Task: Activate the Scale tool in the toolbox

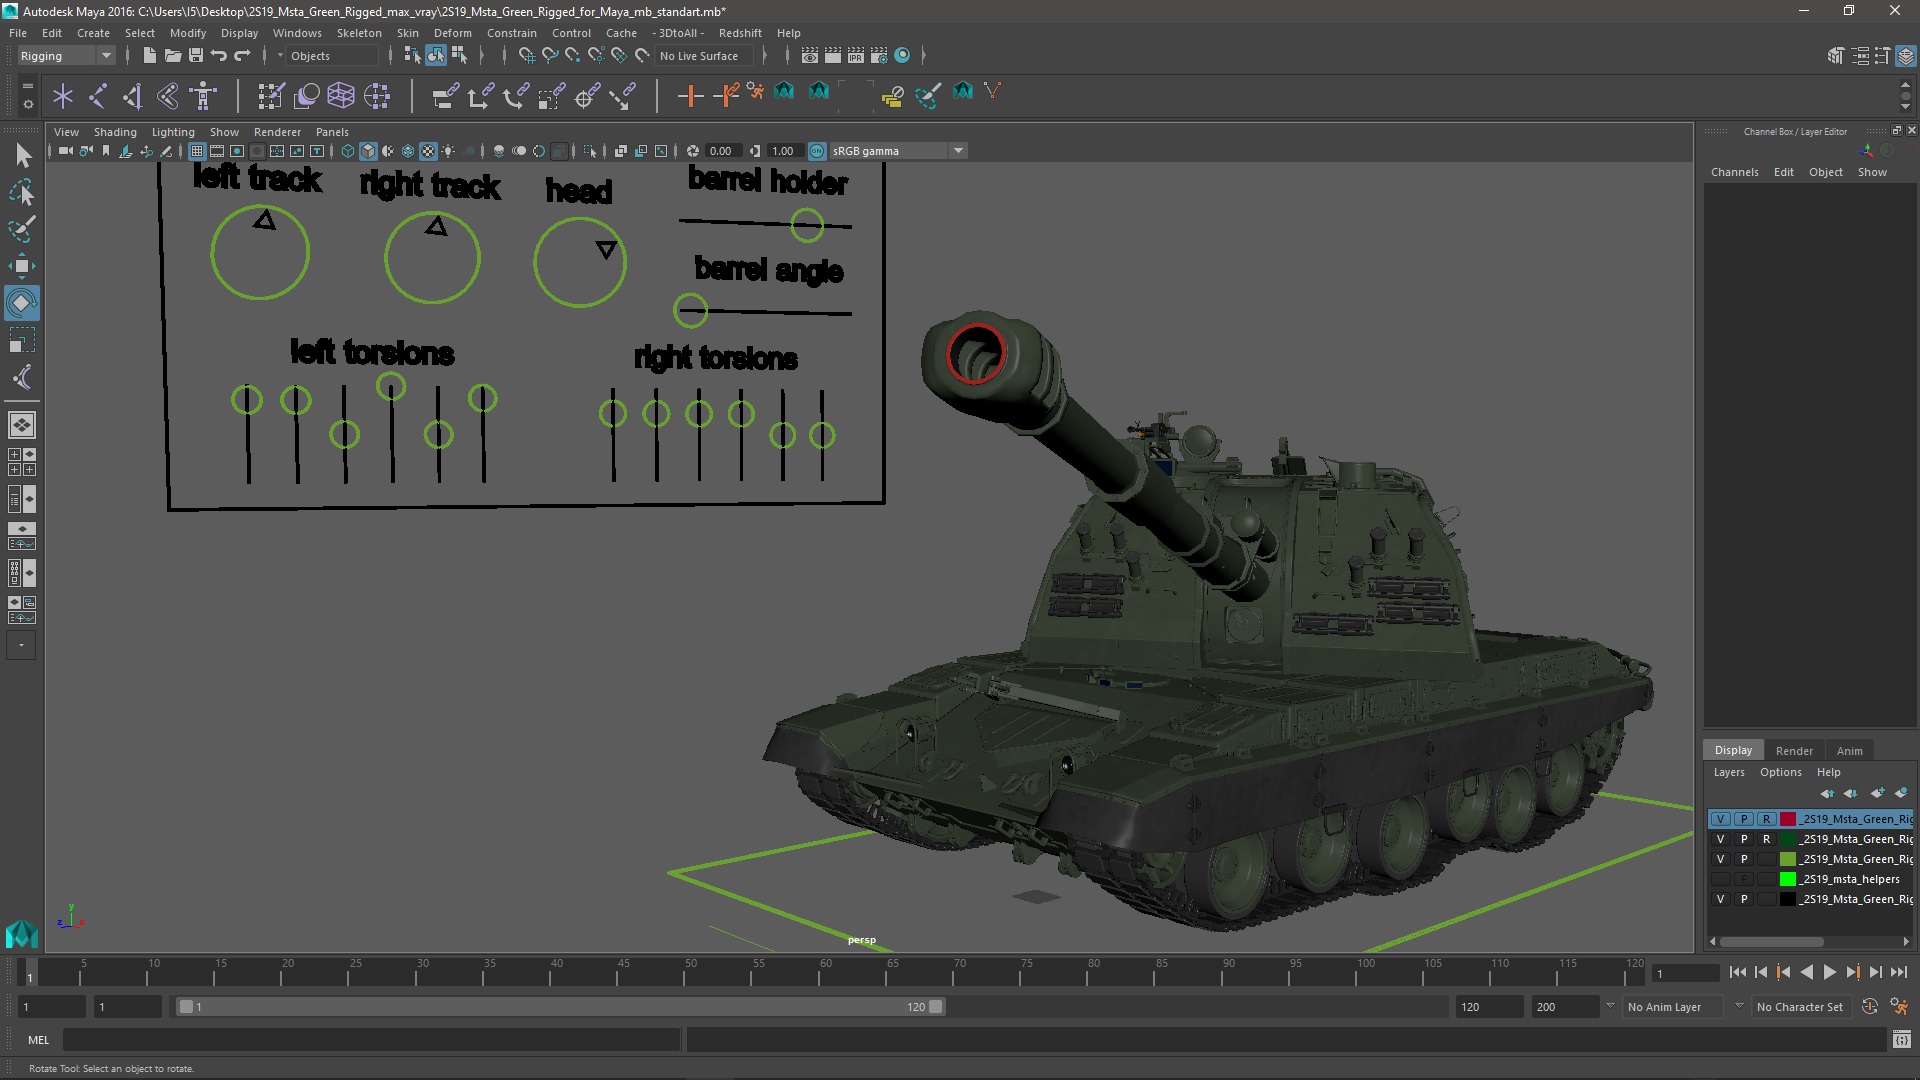Action: (x=22, y=340)
